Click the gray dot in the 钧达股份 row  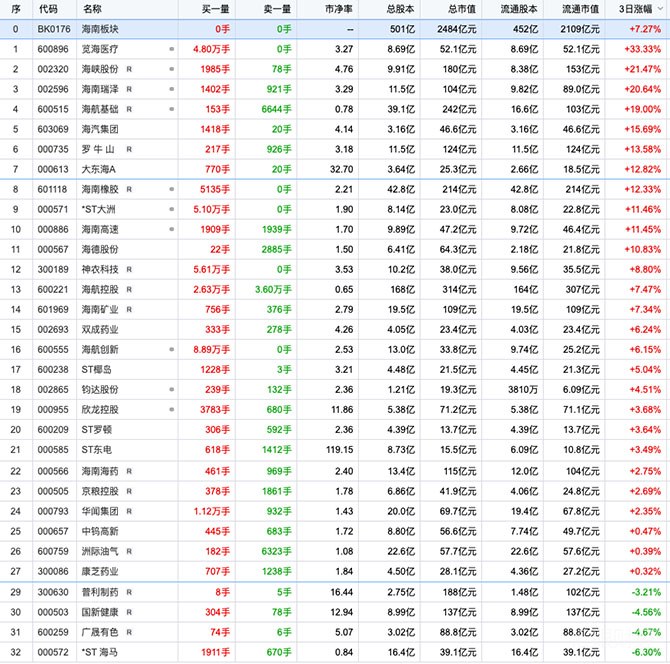[172, 390]
